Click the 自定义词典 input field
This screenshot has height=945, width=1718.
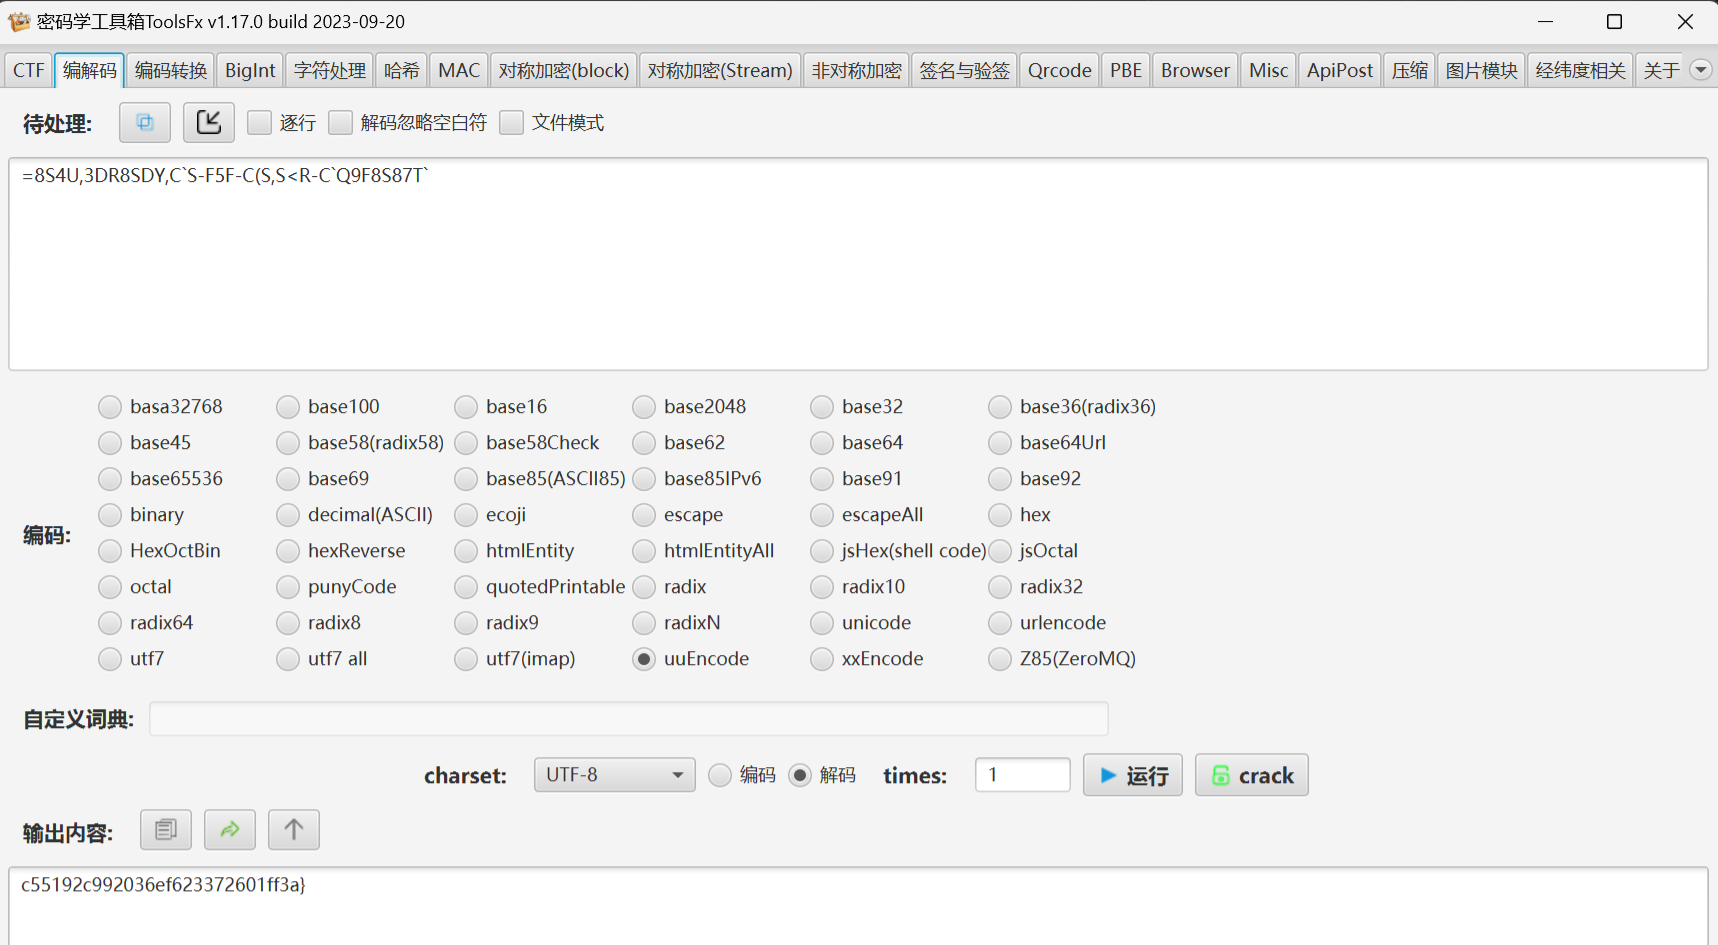[x=629, y=719]
